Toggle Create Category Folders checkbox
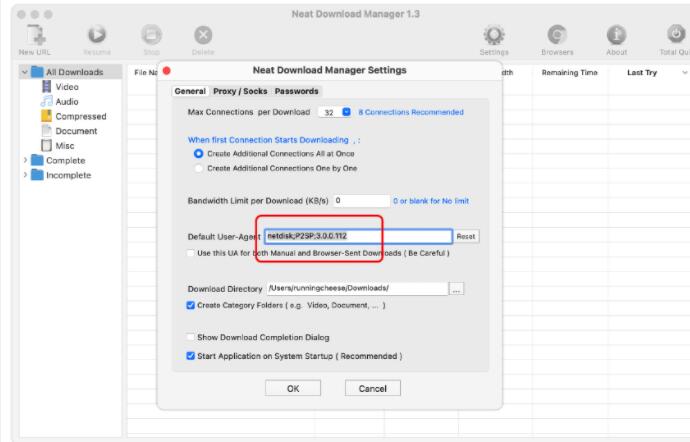The height and width of the screenshot is (442, 690). (191, 305)
